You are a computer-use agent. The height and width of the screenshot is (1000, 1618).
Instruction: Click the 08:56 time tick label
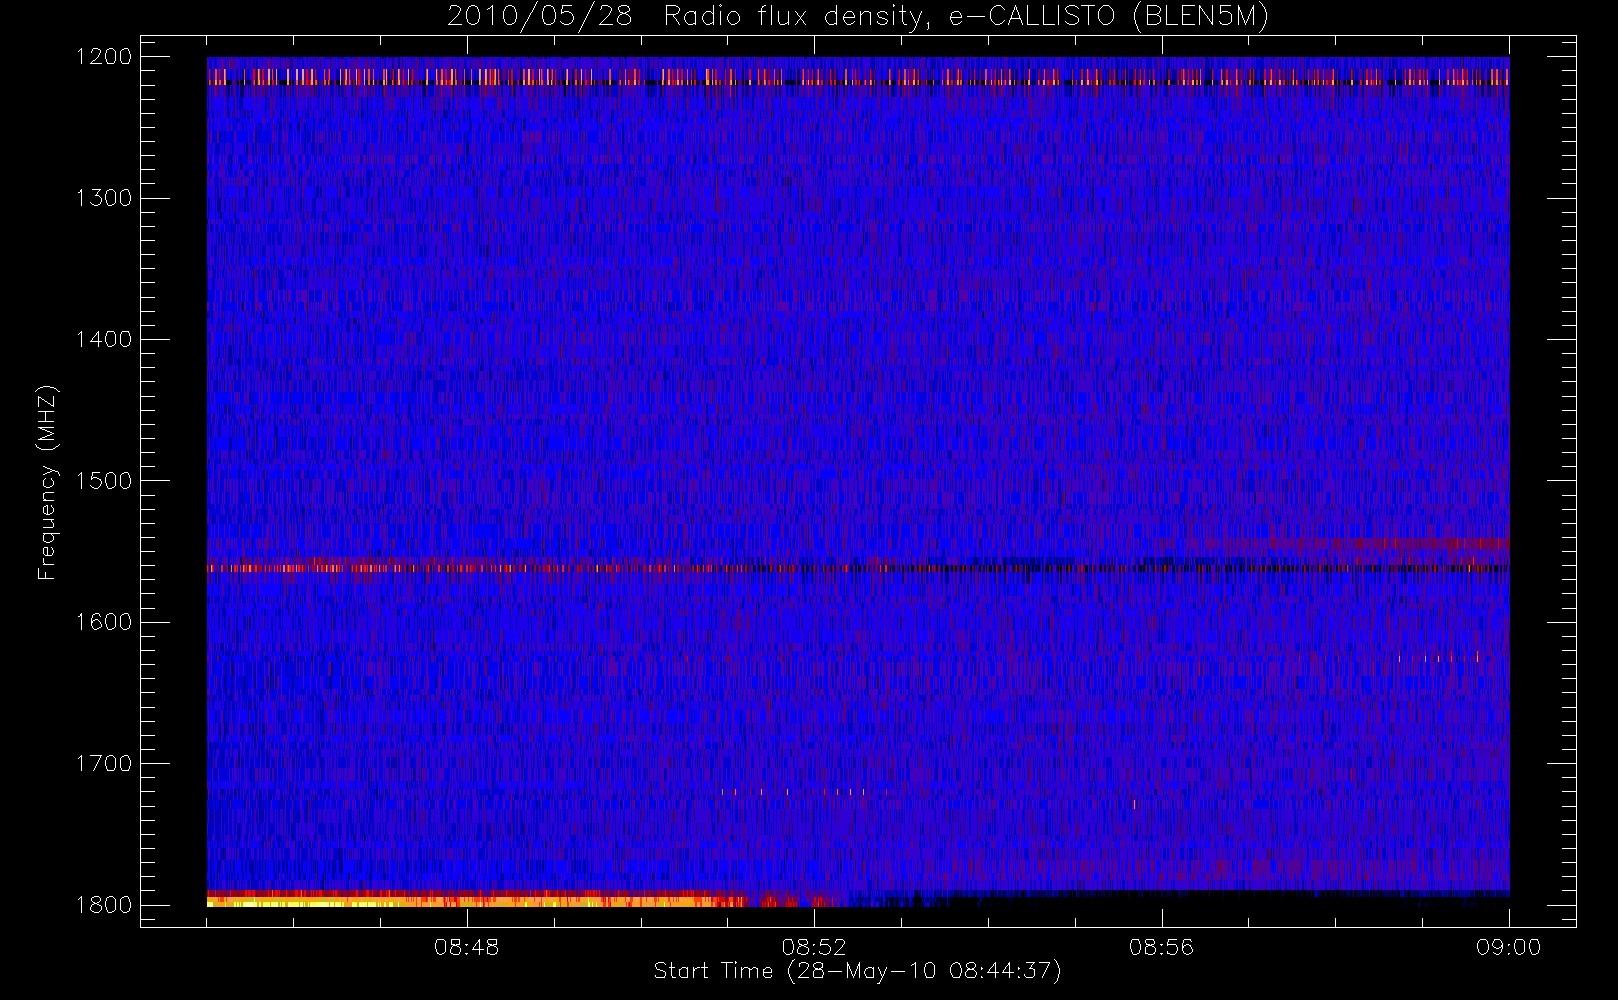click(1161, 947)
